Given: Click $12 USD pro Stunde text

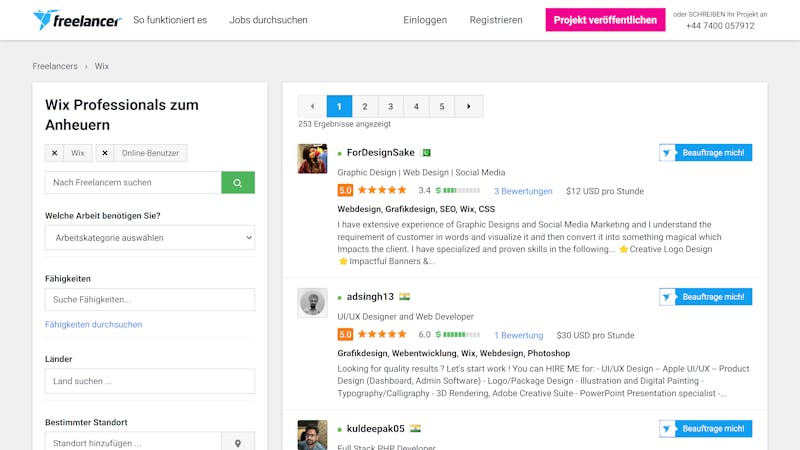Looking at the screenshot, I should tap(605, 191).
